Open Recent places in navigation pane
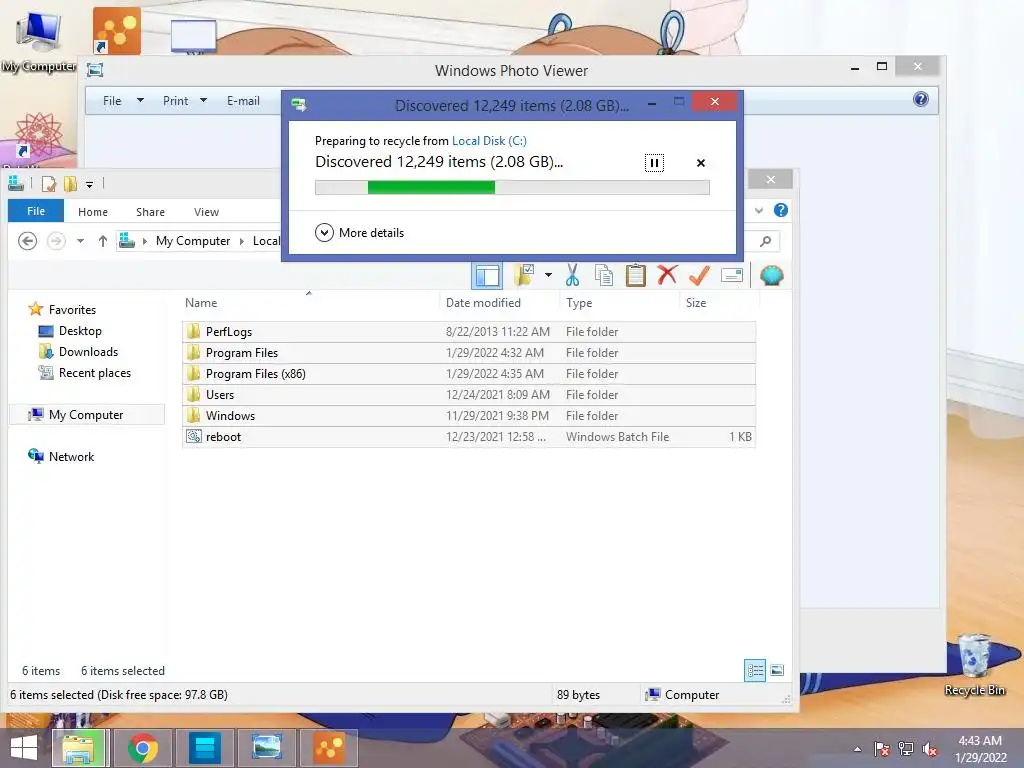This screenshot has width=1024, height=768. (x=85, y=373)
